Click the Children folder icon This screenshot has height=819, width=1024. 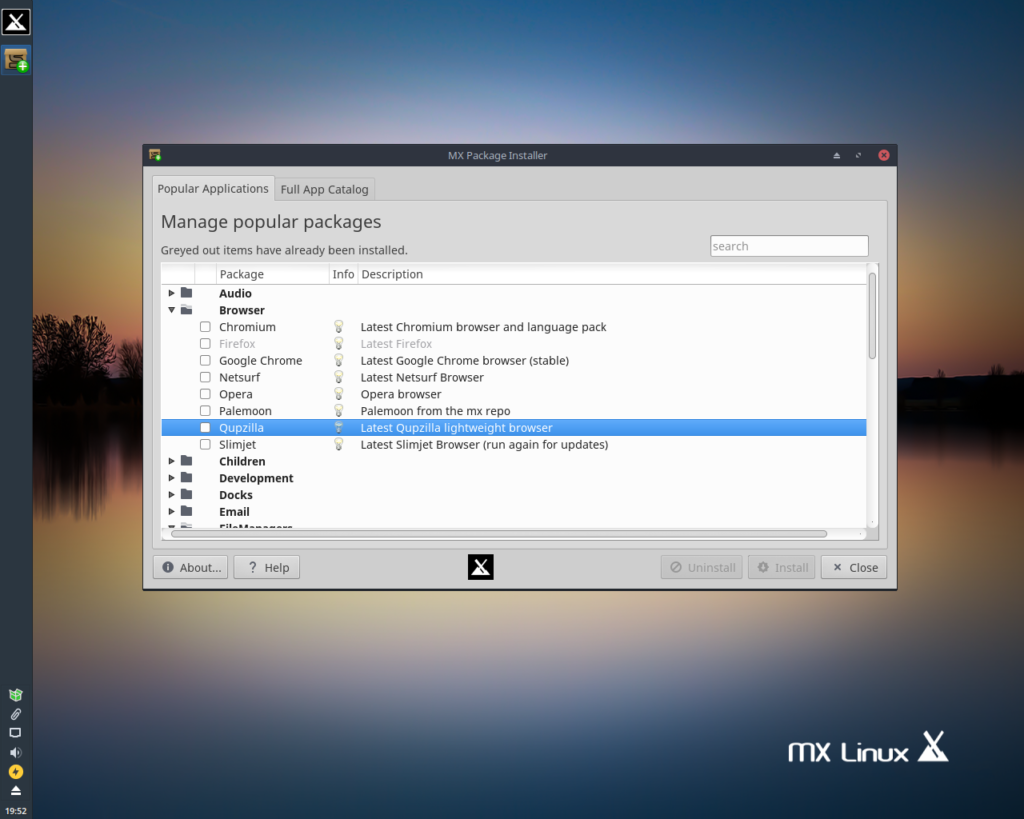pos(187,460)
